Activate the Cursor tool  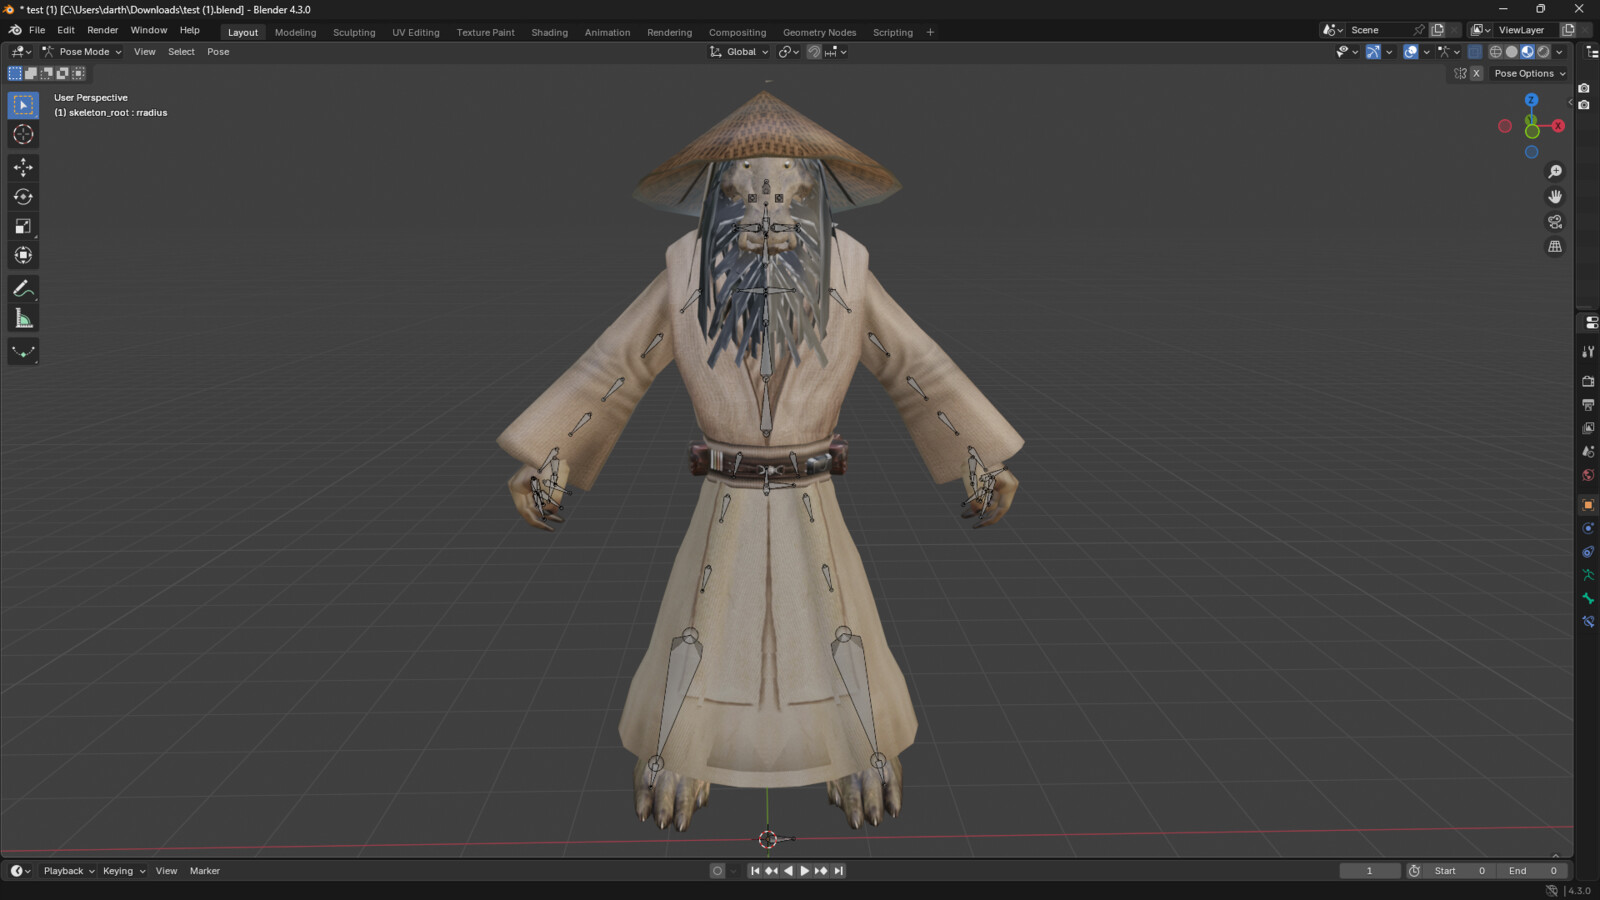coord(23,134)
